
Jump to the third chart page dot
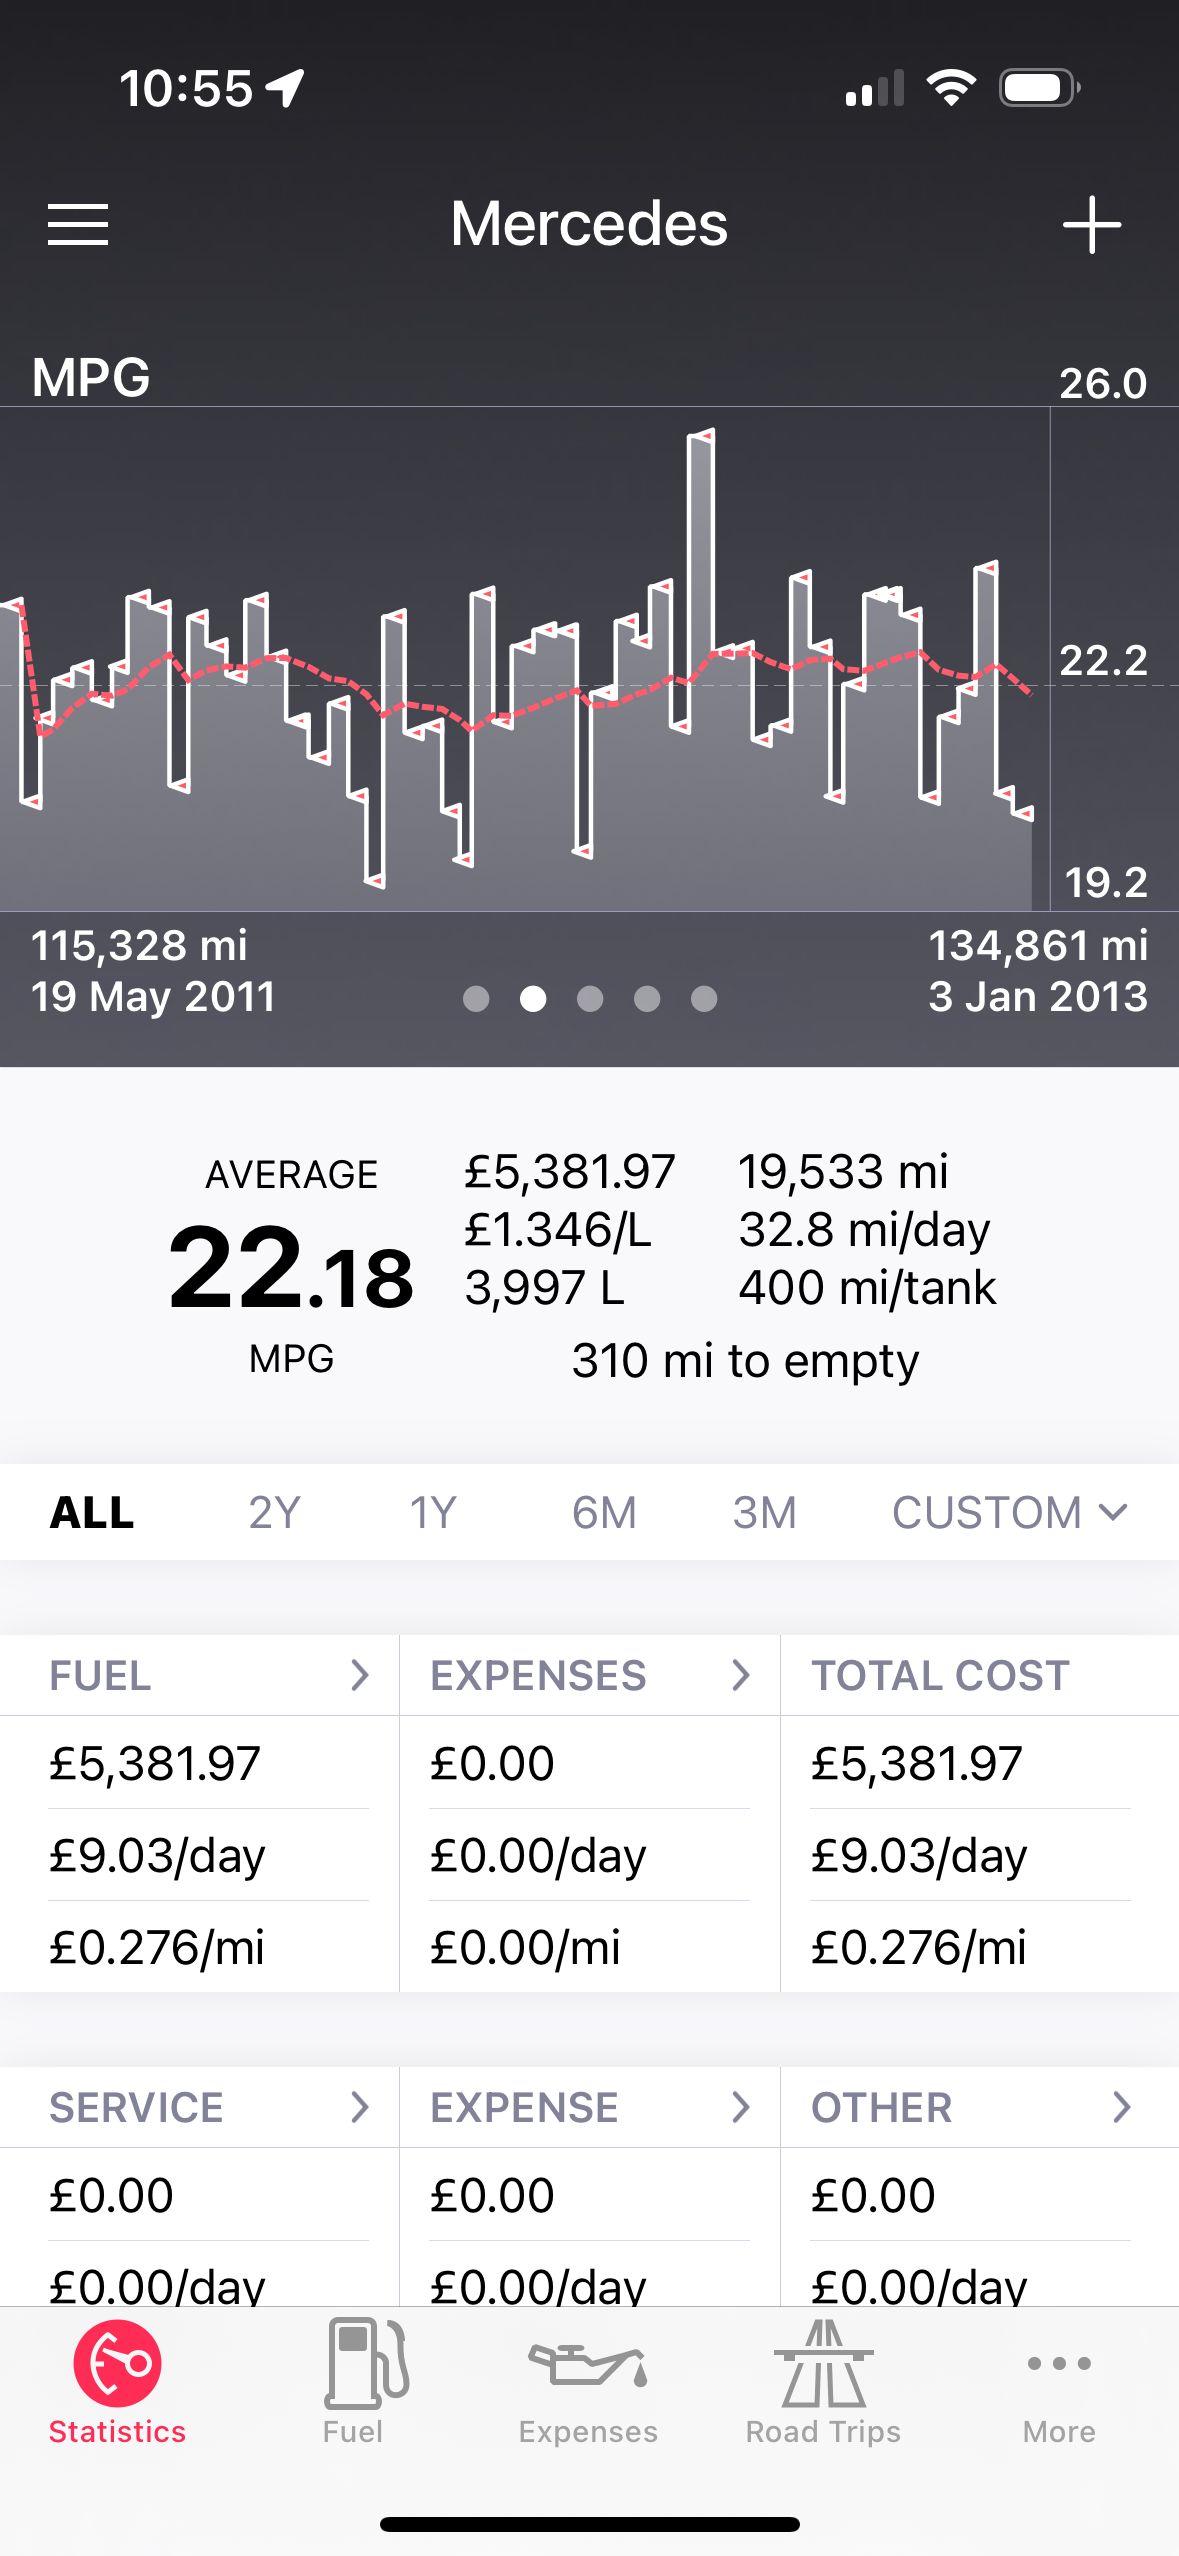(x=590, y=998)
